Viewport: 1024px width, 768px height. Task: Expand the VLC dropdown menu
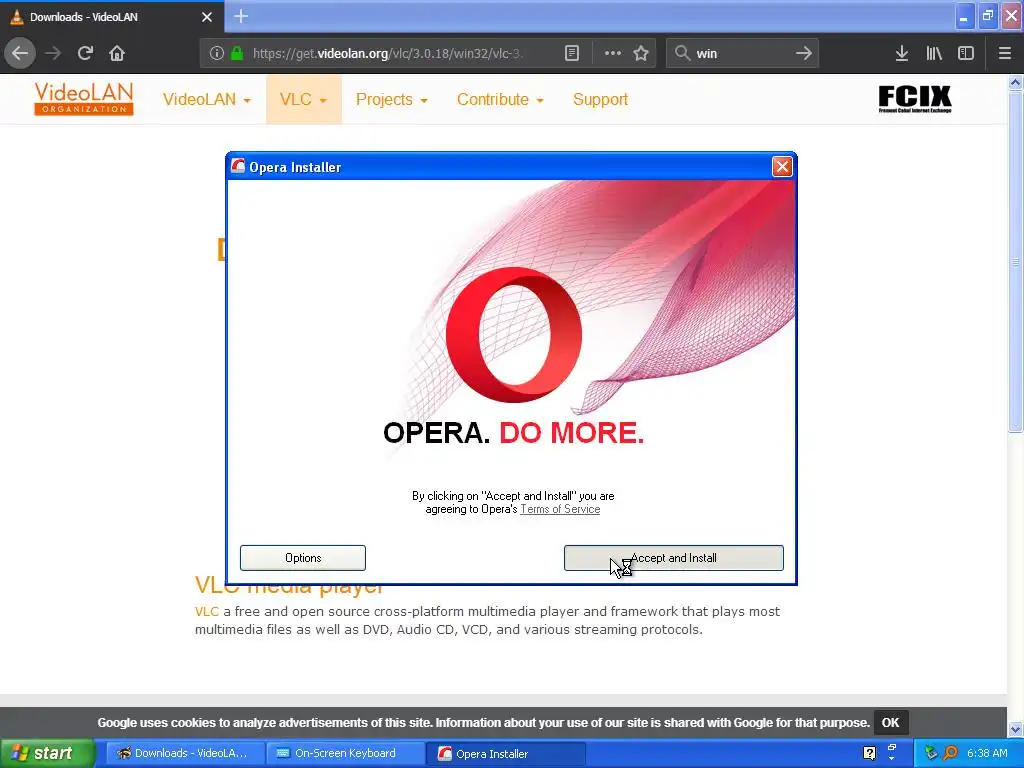(x=303, y=99)
